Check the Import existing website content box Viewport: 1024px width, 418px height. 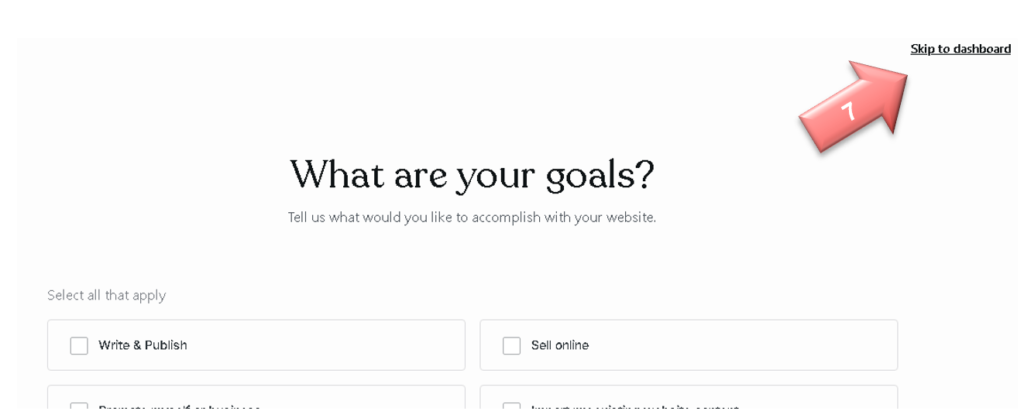point(511,408)
